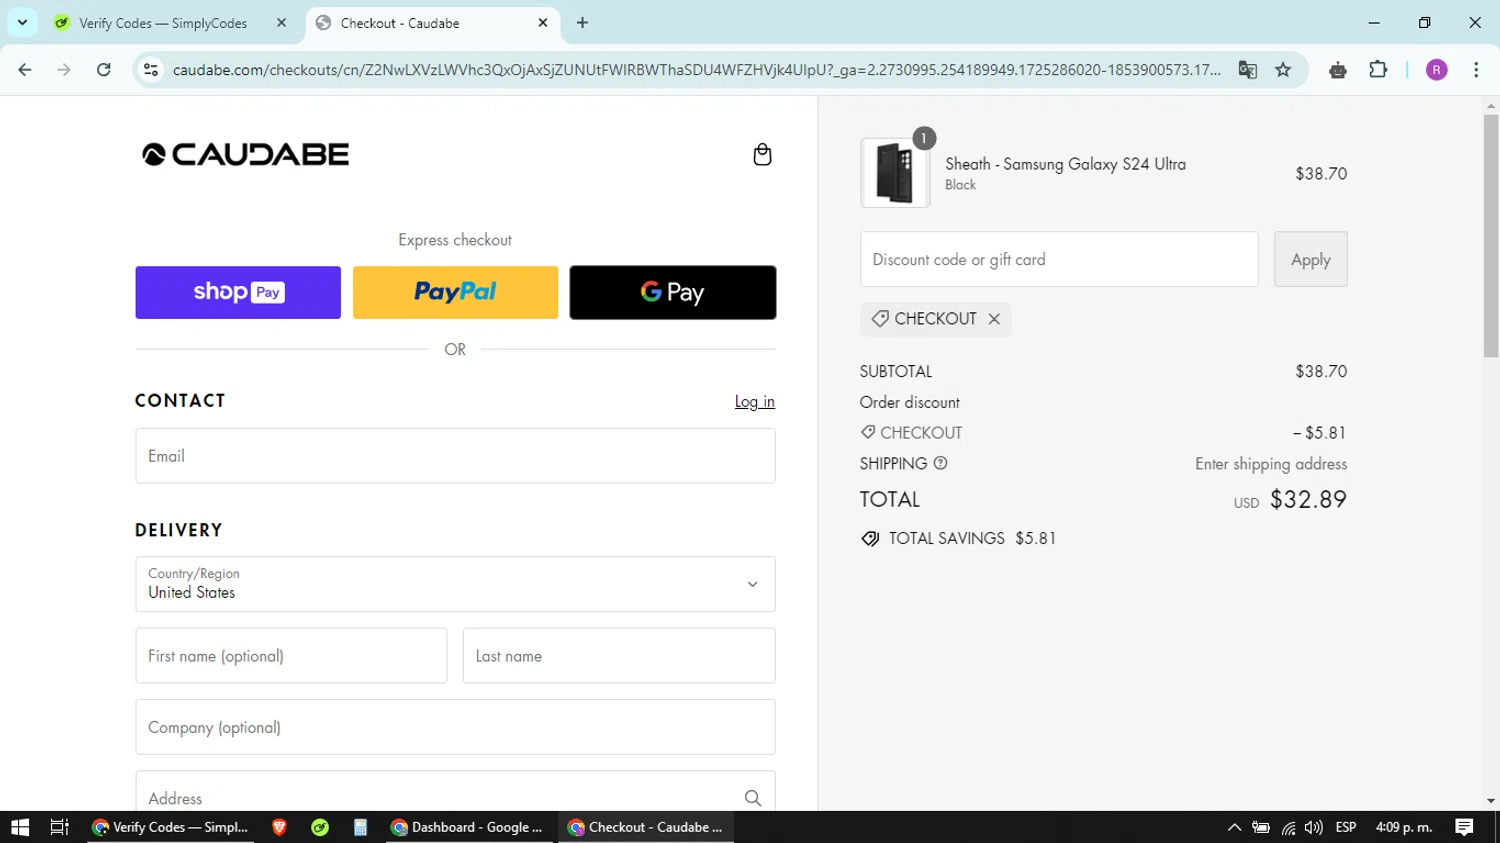Open Task View in the taskbar
Screen dimensions: 1500x843
(x=60, y=827)
